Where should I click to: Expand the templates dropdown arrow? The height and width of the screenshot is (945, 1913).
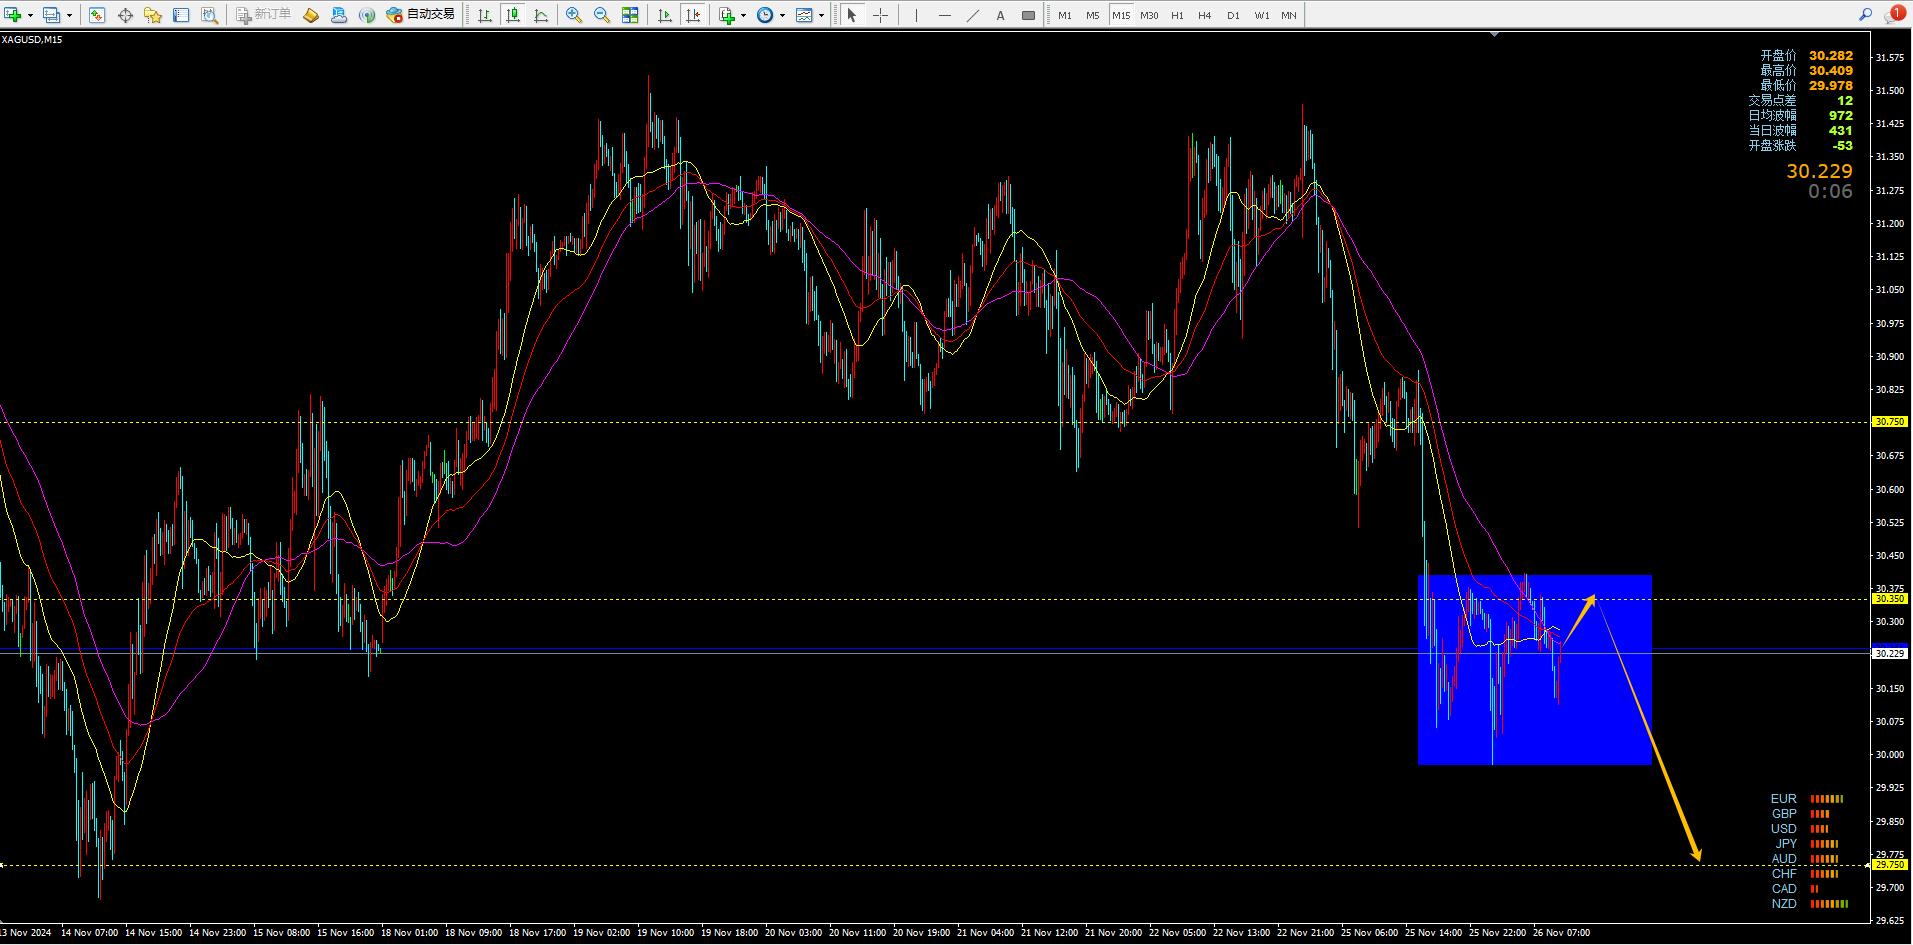[821, 15]
